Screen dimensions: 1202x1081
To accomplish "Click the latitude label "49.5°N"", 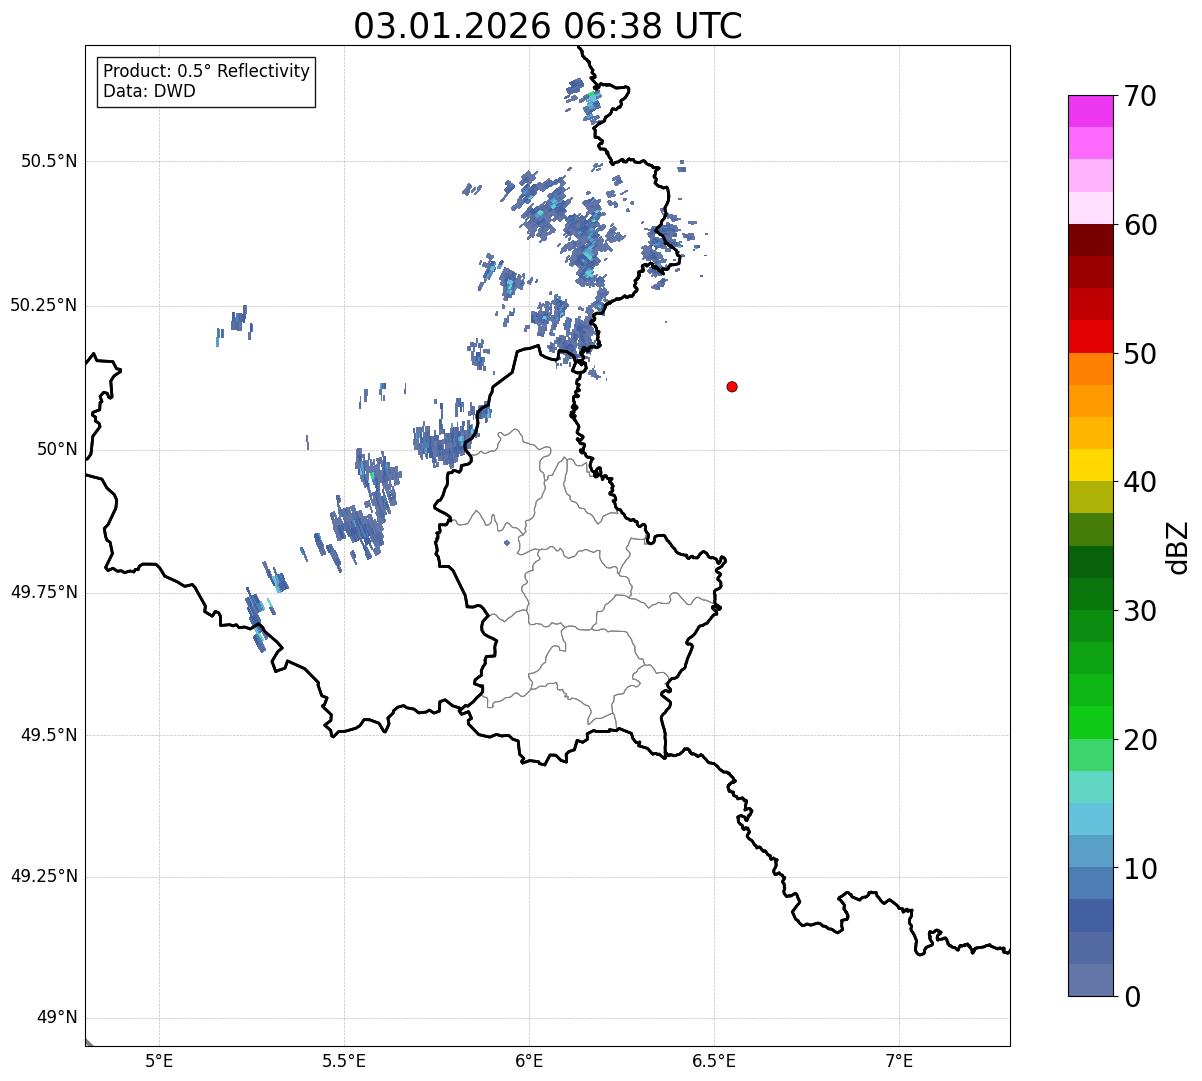I will [49, 735].
